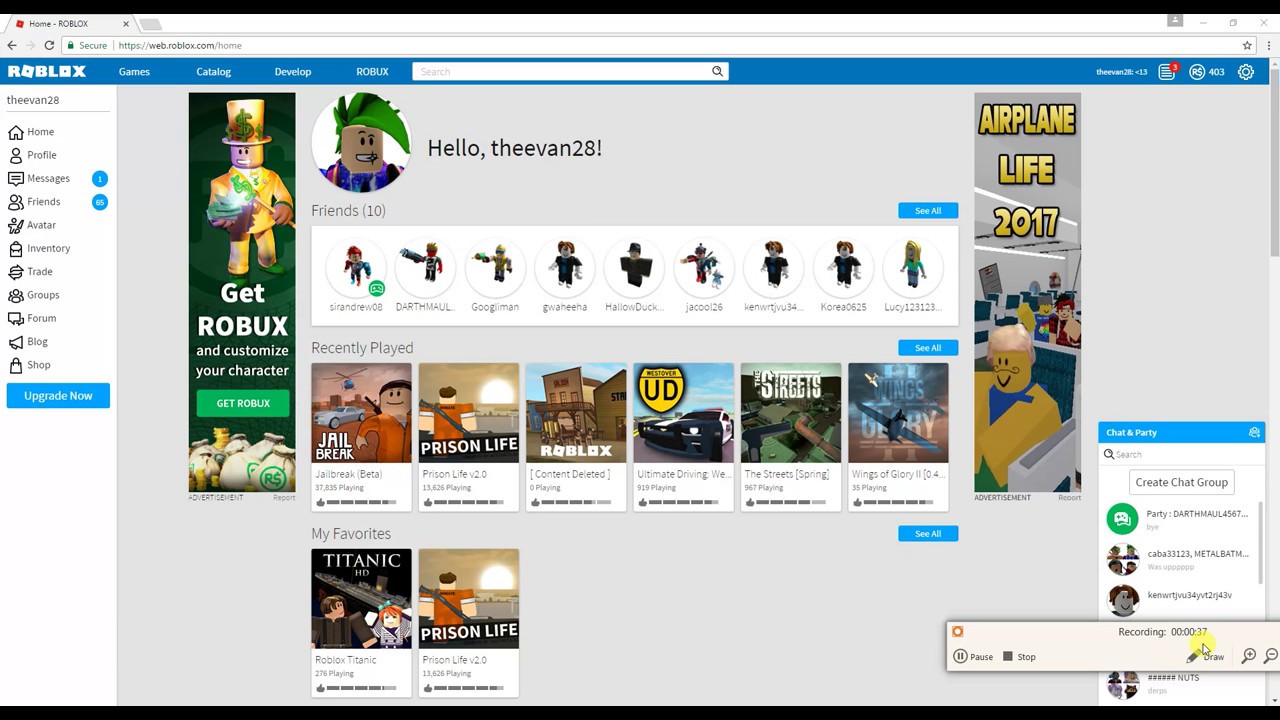Click the Airplane Life 2017 advertisement
The width and height of the screenshot is (1280, 720).
point(1028,292)
